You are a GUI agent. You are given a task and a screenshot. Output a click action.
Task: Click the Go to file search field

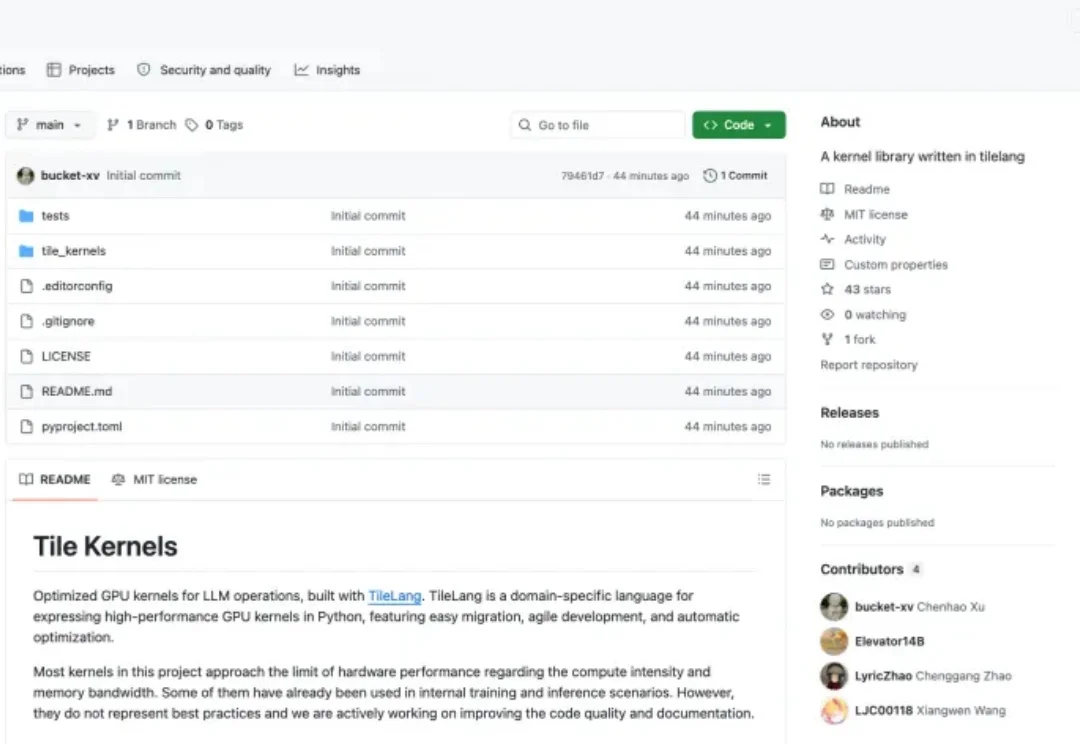(x=598, y=125)
